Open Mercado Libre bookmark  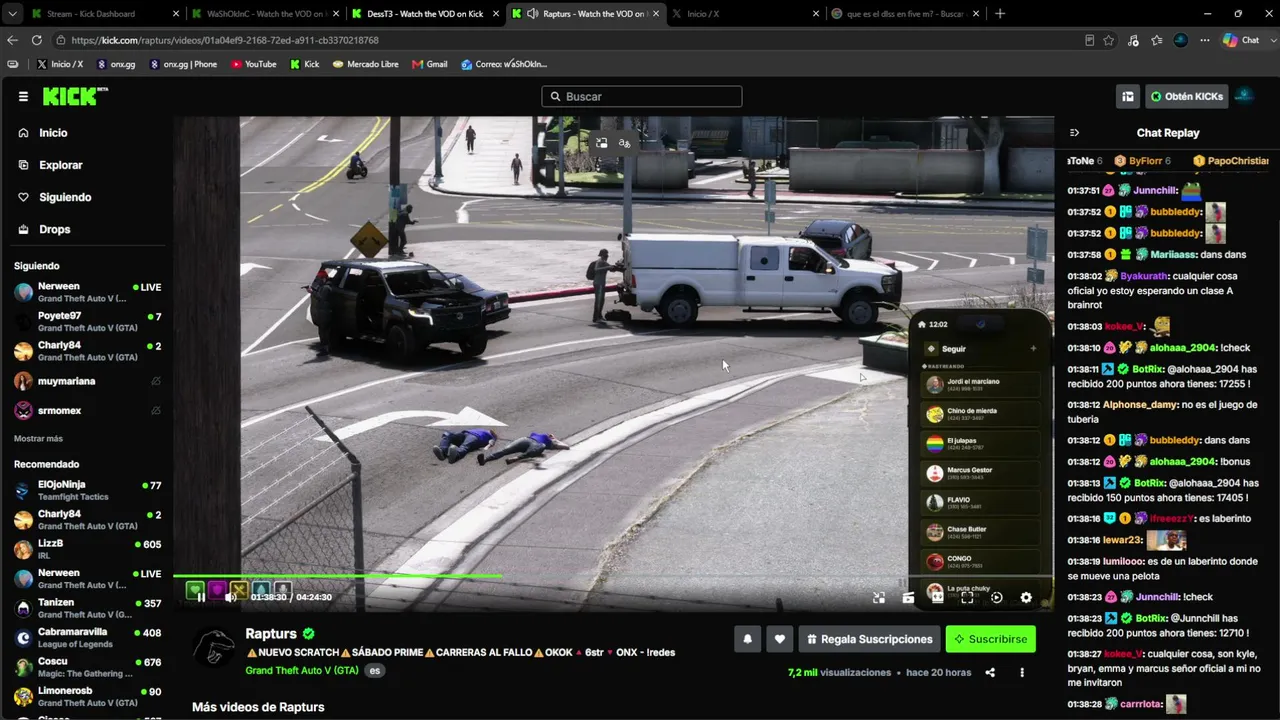coord(366,64)
